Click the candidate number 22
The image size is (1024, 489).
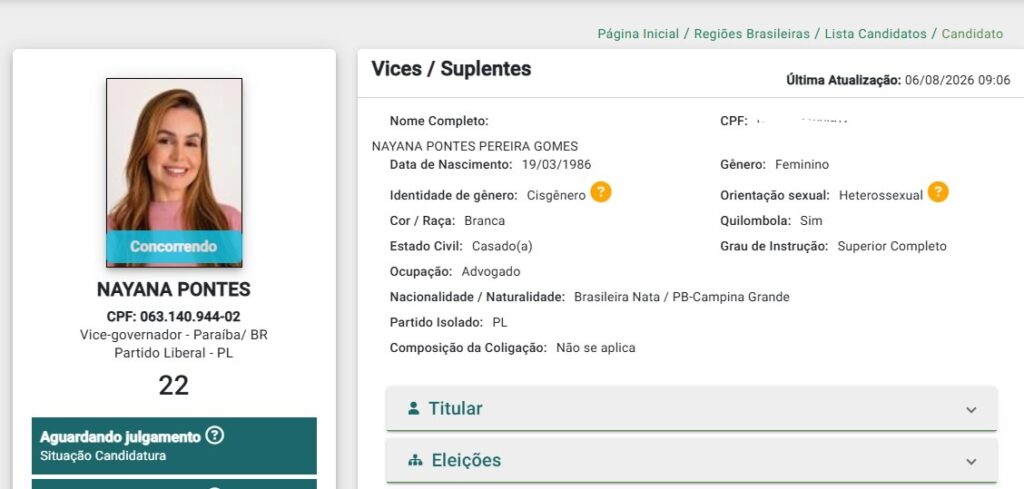coord(174,385)
